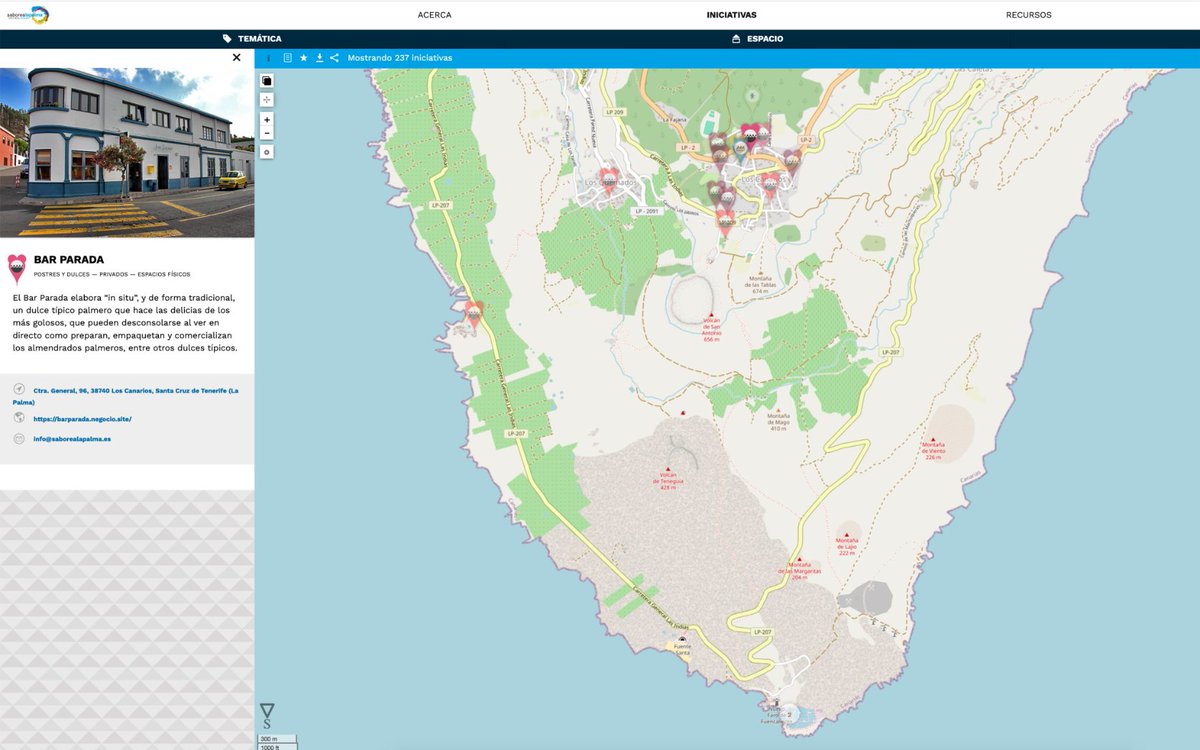This screenshot has height=750, width=1200.
Task: Click the globe icon beside the website link
Action: click(19, 417)
